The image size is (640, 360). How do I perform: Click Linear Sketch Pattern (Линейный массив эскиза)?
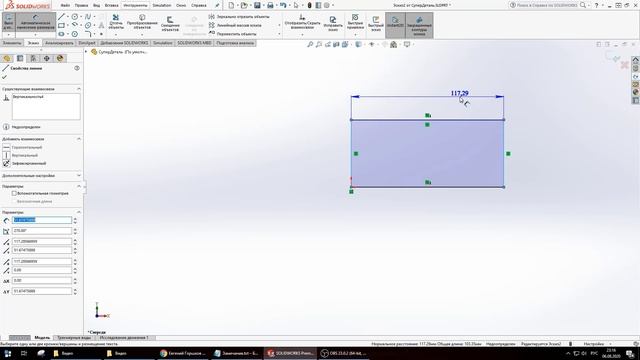coord(235,25)
